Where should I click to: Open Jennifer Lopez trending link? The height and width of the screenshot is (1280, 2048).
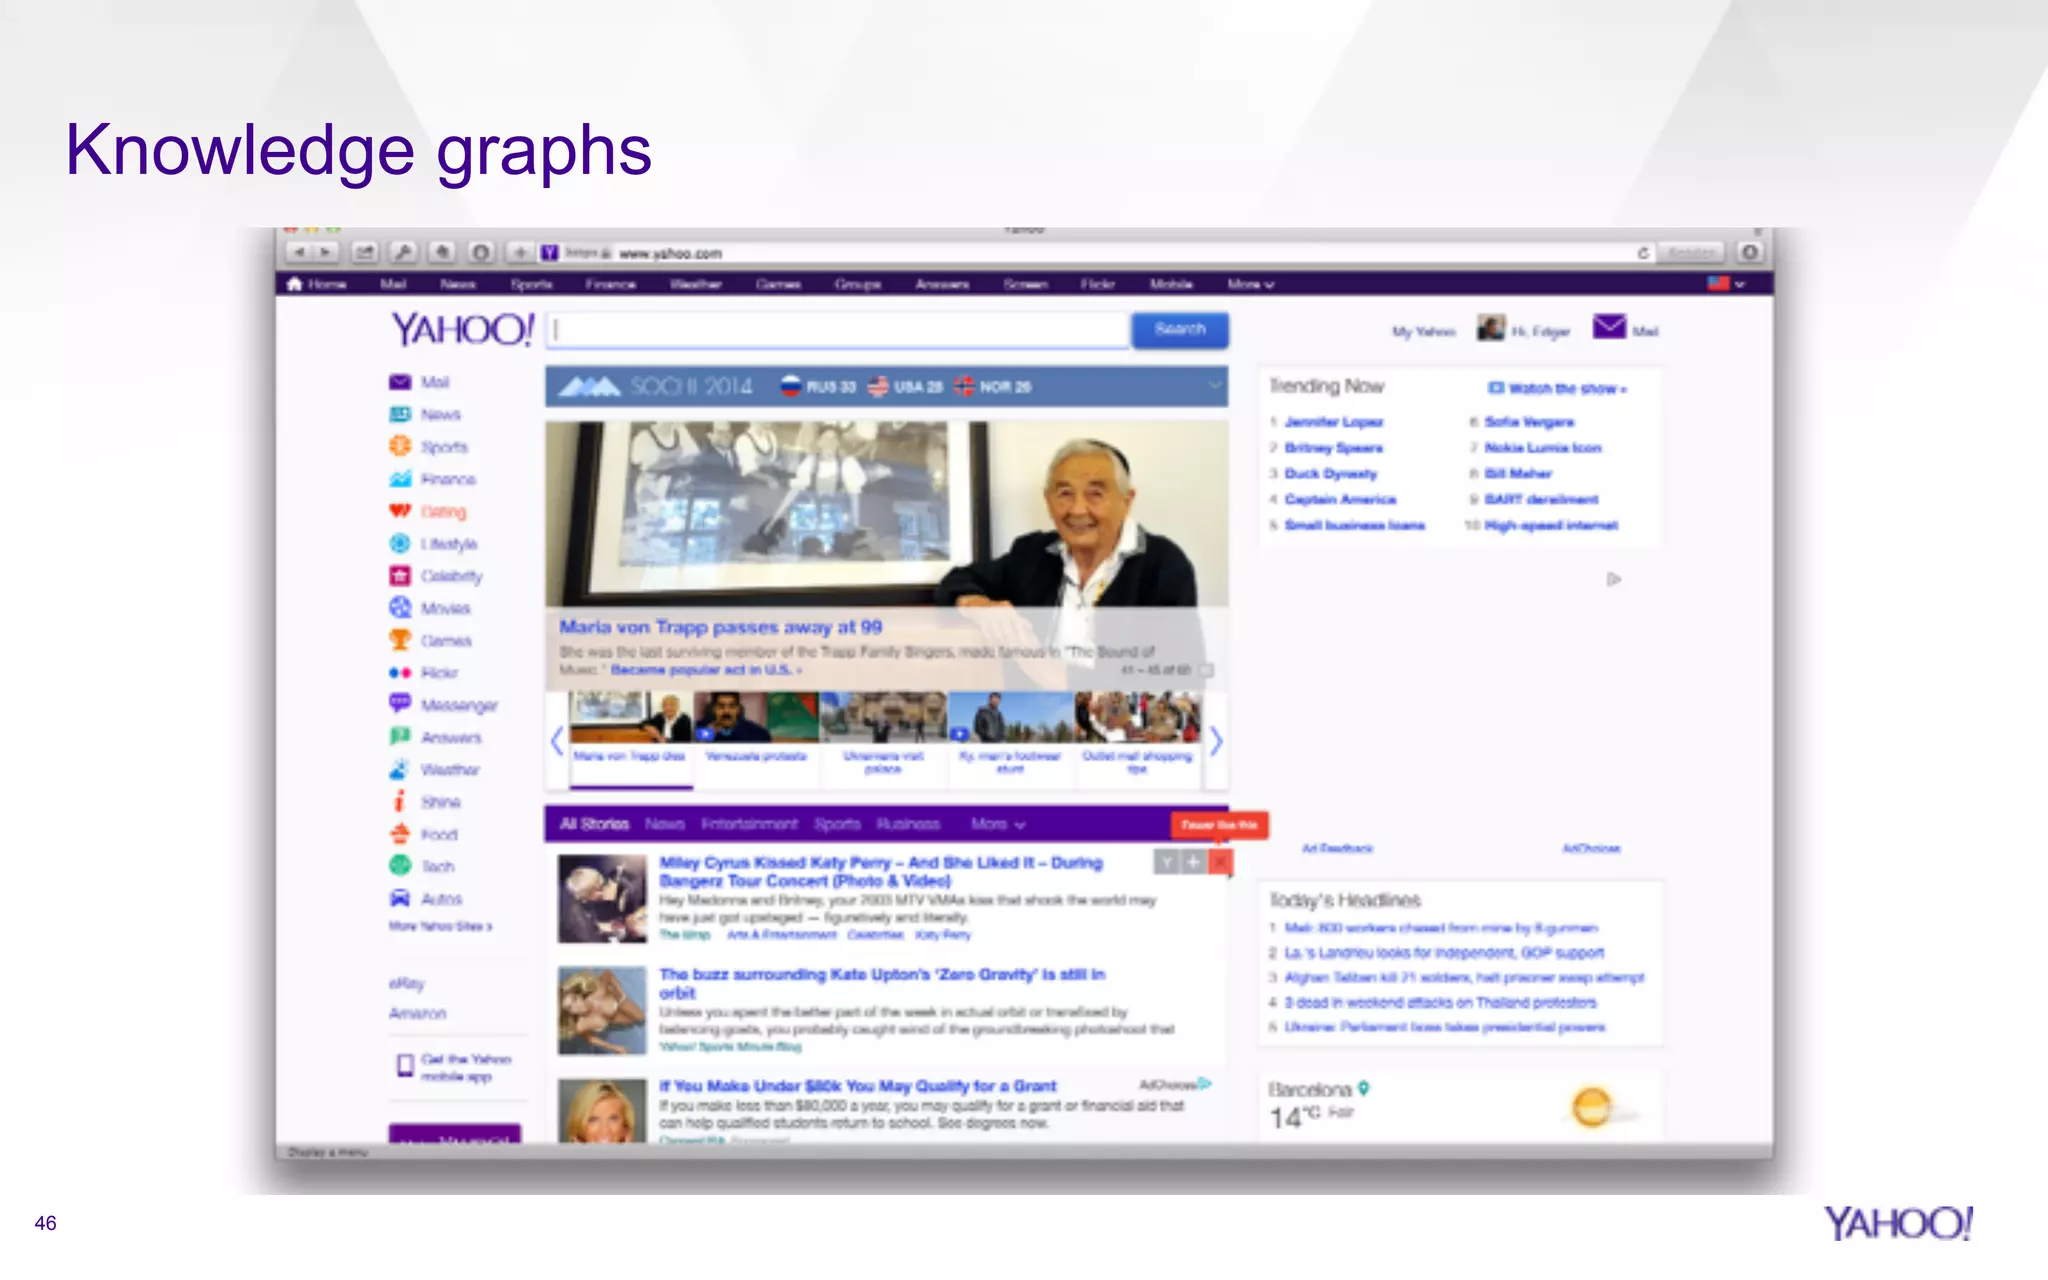click(x=1334, y=422)
